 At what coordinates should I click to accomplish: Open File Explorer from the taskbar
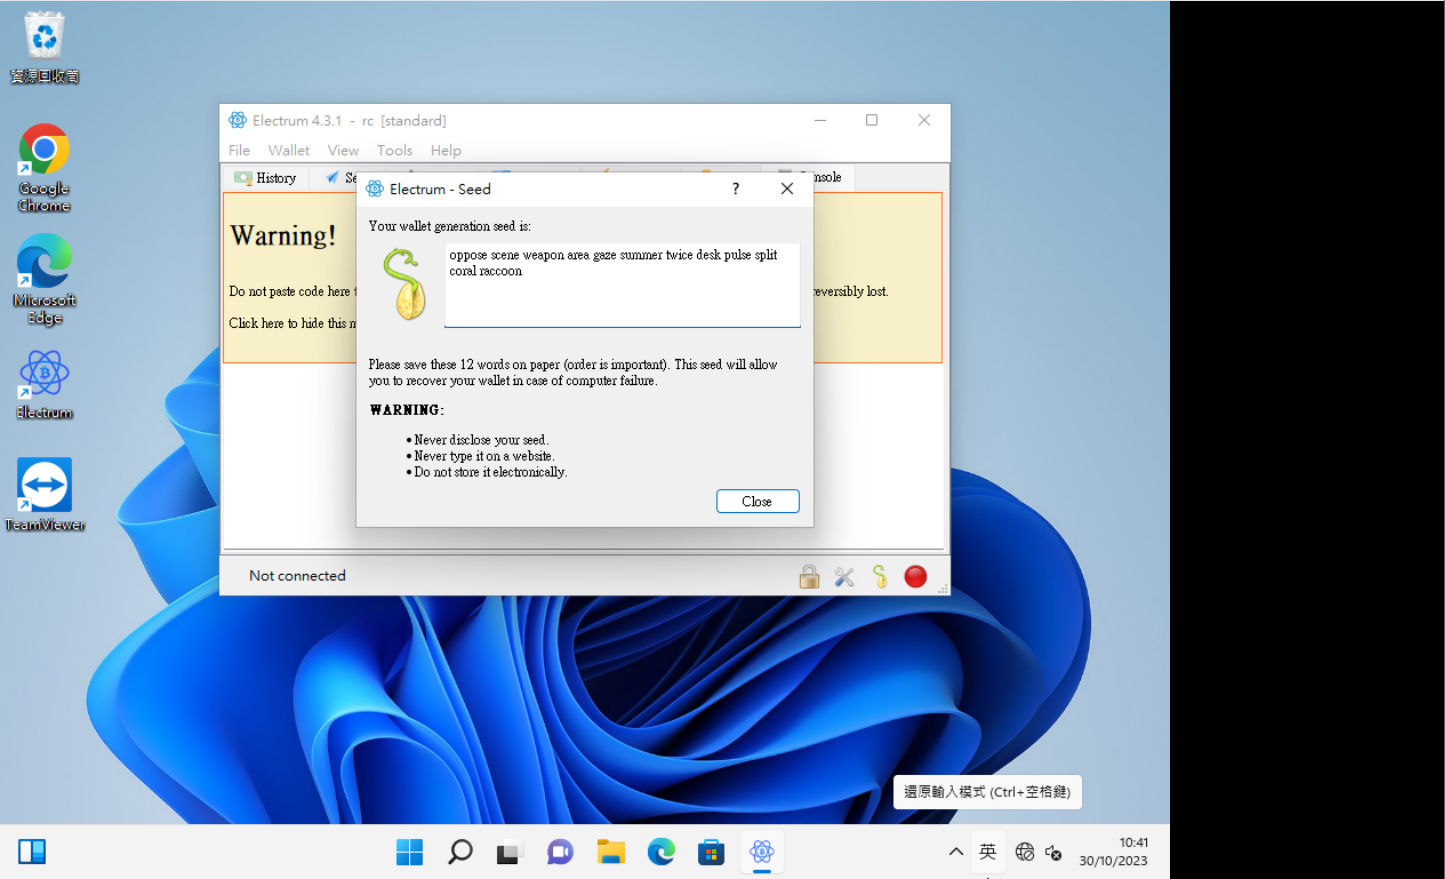(x=611, y=852)
